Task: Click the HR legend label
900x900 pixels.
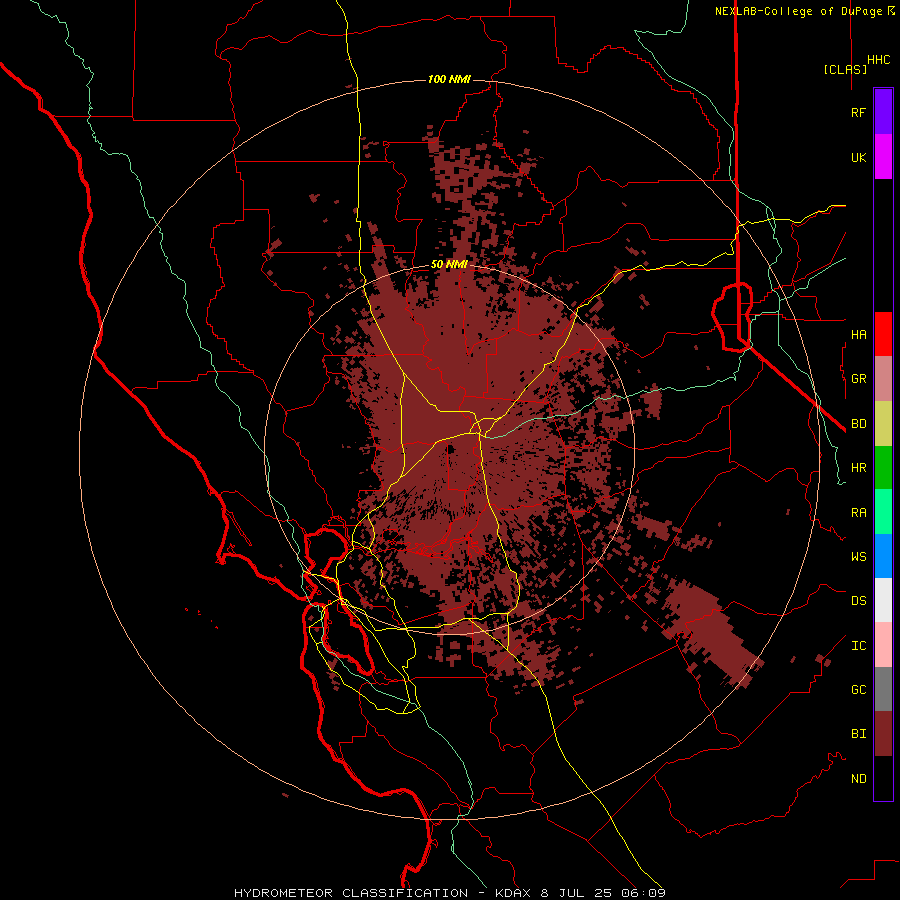Action: [858, 468]
